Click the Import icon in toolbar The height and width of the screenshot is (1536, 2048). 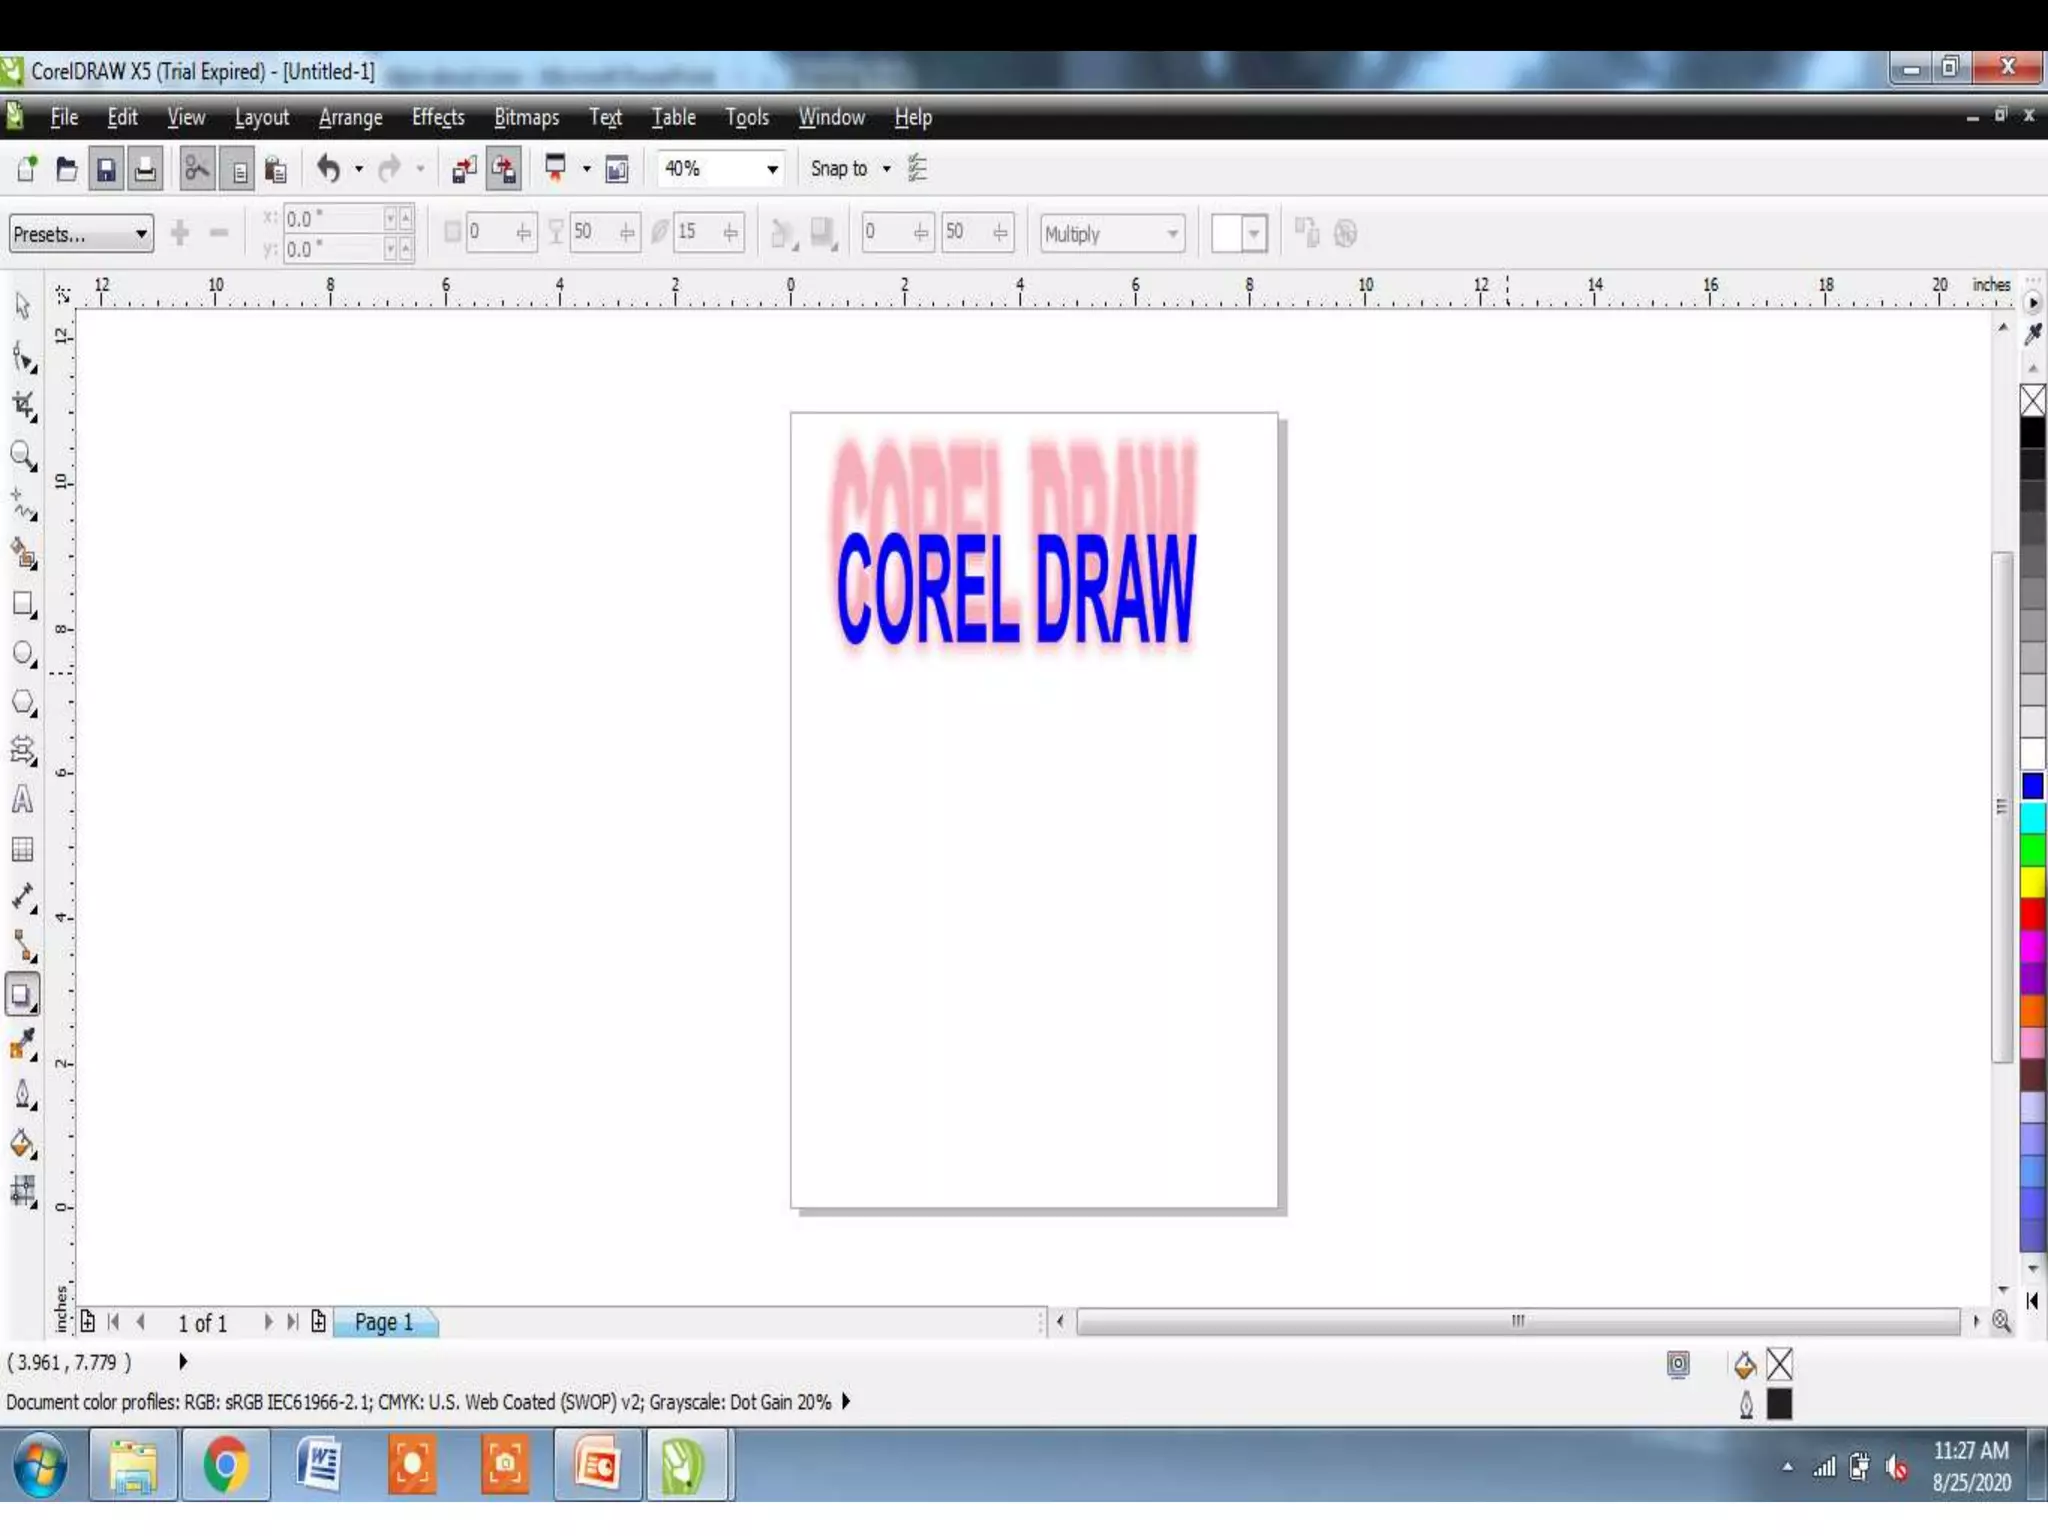click(463, 170)
